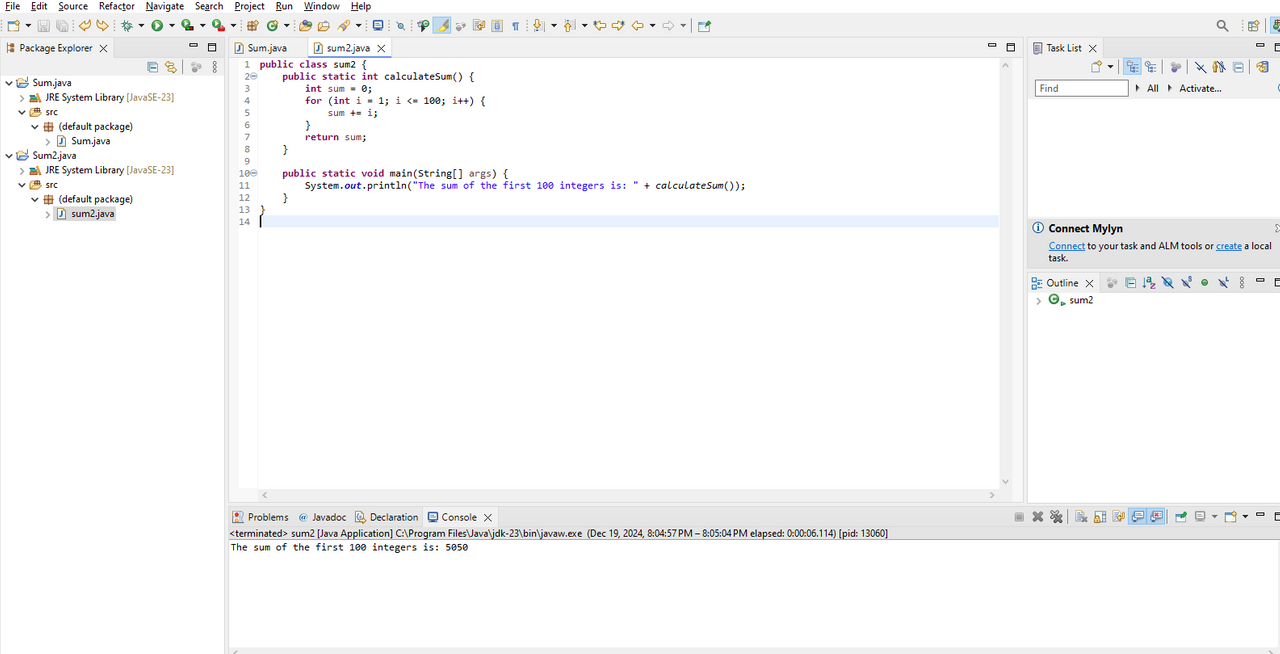Click the global search magnifier icon
The image size is (1280, 654).
[1222, 26]
